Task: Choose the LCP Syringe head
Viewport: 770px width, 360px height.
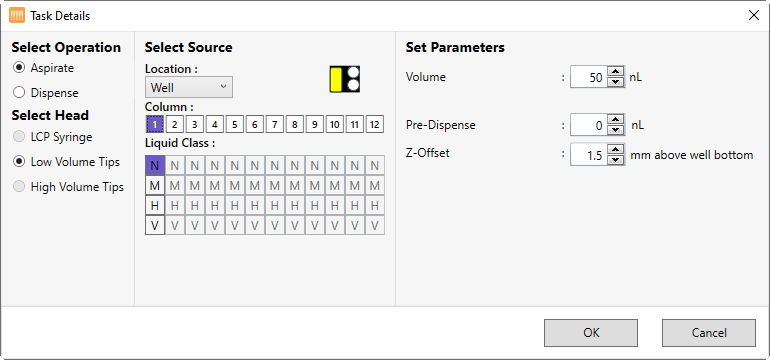Action: point(53,137)
